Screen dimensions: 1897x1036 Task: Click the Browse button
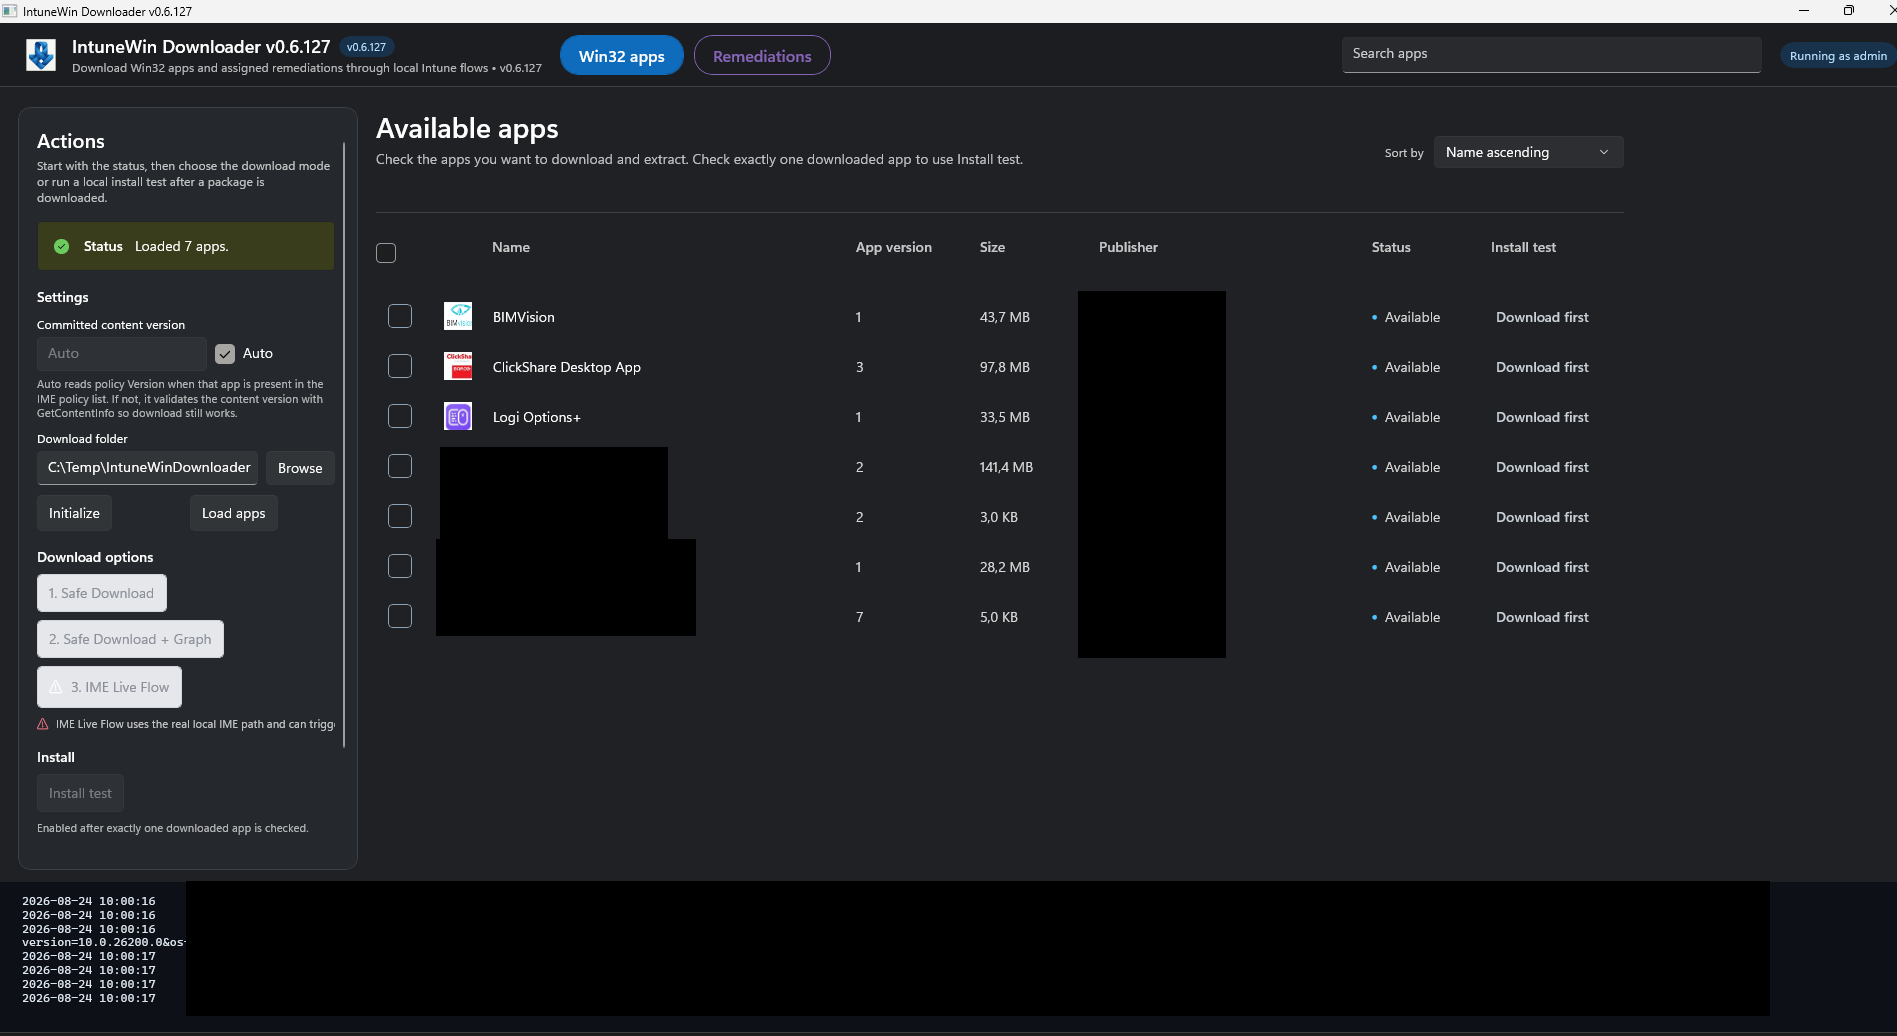[x=300, y=468]
